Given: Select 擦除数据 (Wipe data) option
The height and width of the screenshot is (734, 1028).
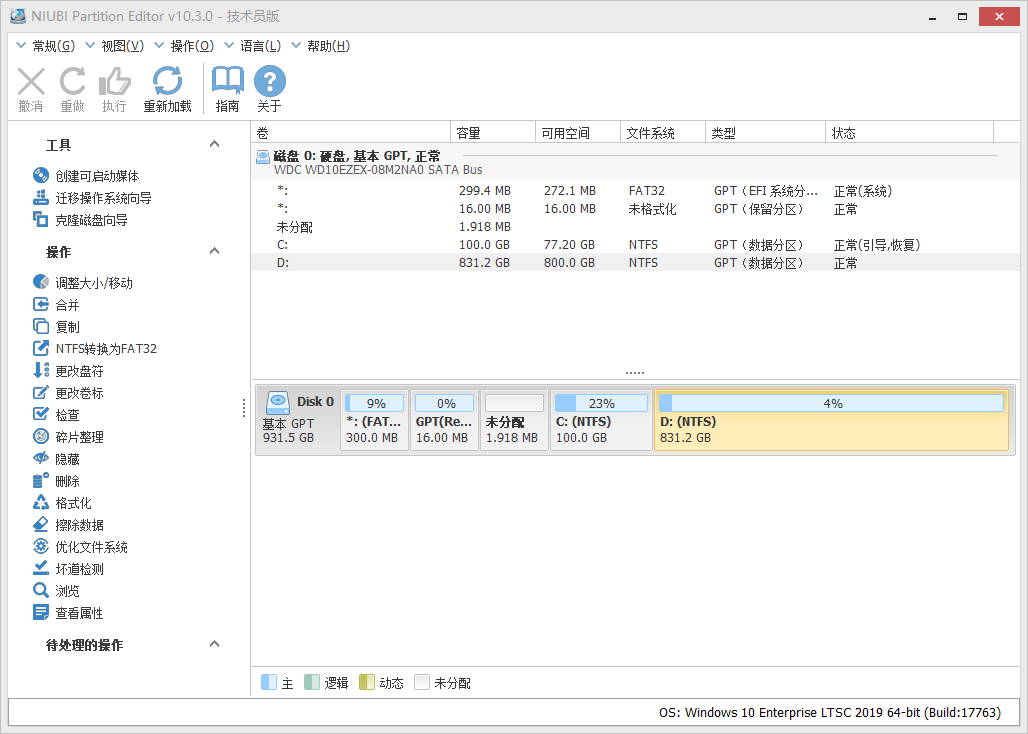Looking at the screenshot, I should click(x=67, y=524).
